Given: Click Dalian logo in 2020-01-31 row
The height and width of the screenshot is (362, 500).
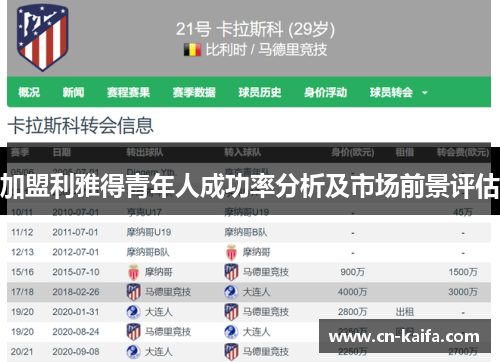Looking at the screenshot, I should [x=133, y=312].
